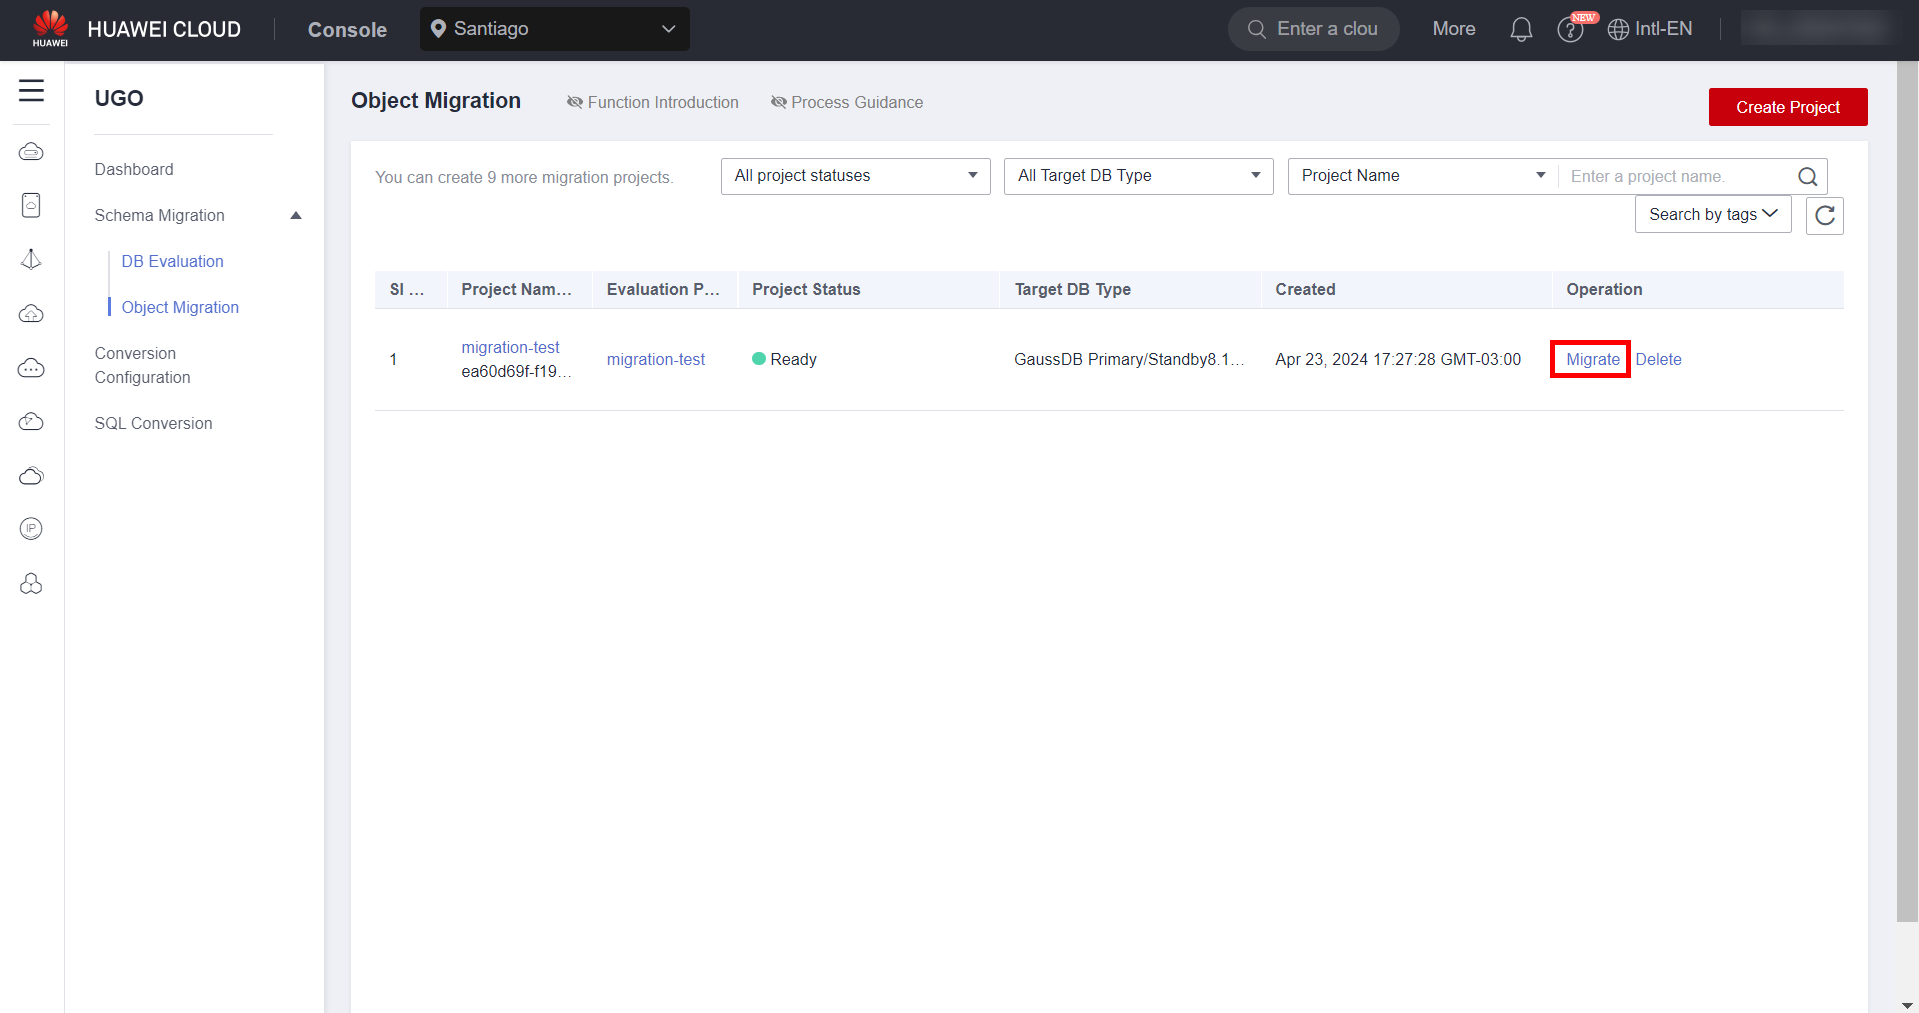Click Migrate for migration-test project

[x=1592, y=359]
